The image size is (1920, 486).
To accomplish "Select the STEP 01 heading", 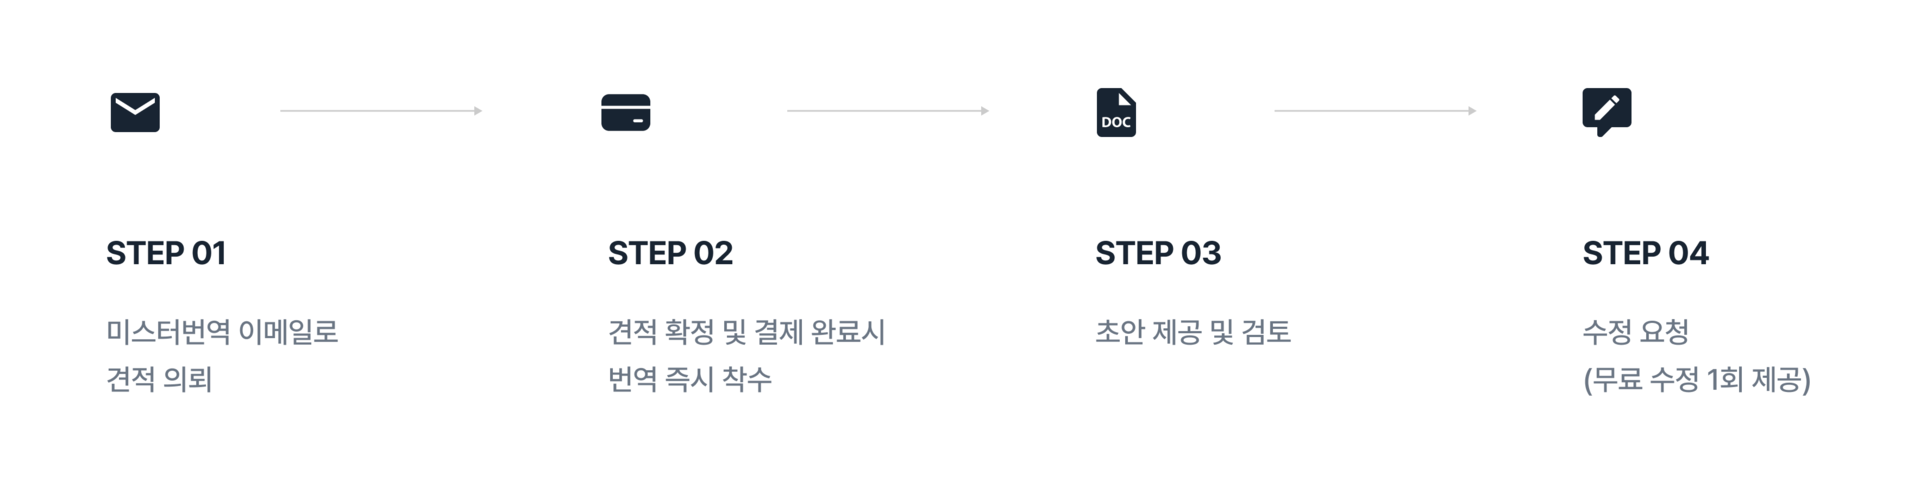I will pyautogui.click(x=166, y=254).
